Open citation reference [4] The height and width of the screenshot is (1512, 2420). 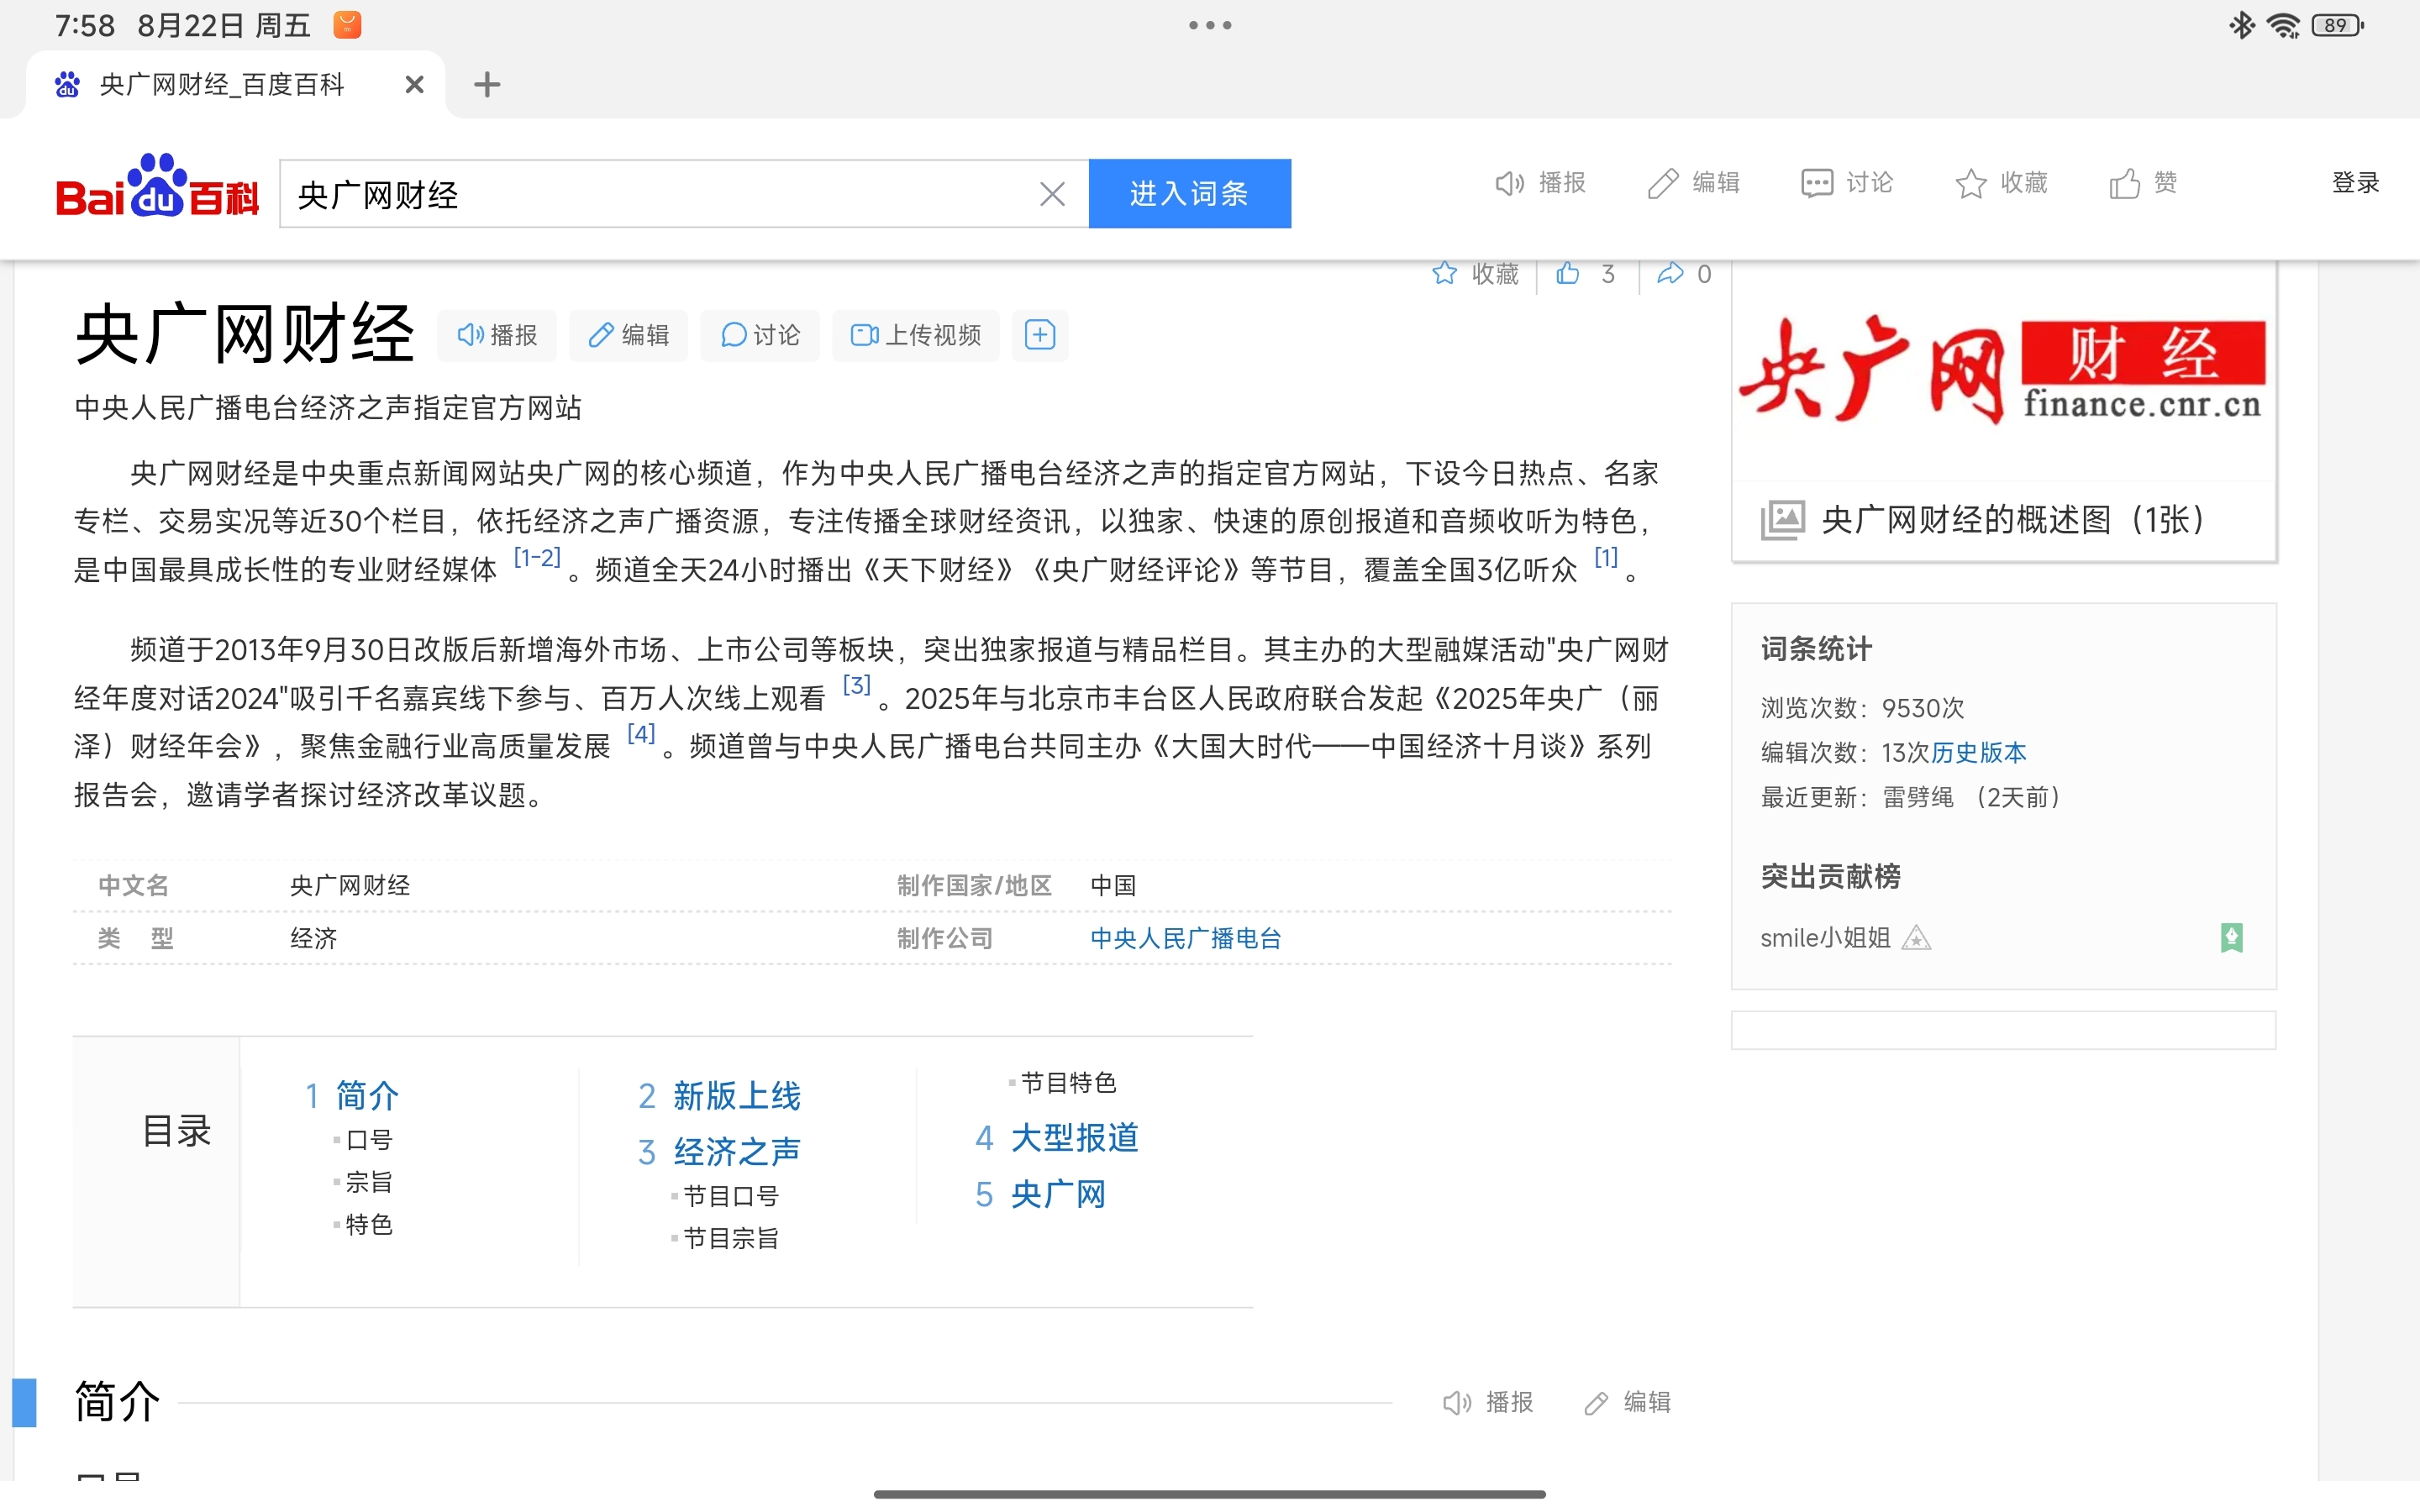tap(641, 734)
